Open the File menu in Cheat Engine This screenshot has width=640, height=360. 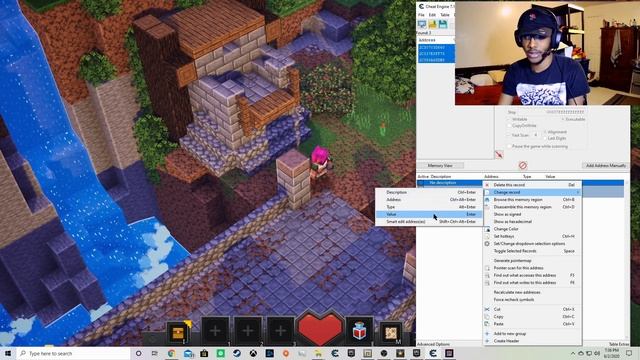(x=421, y=15)
